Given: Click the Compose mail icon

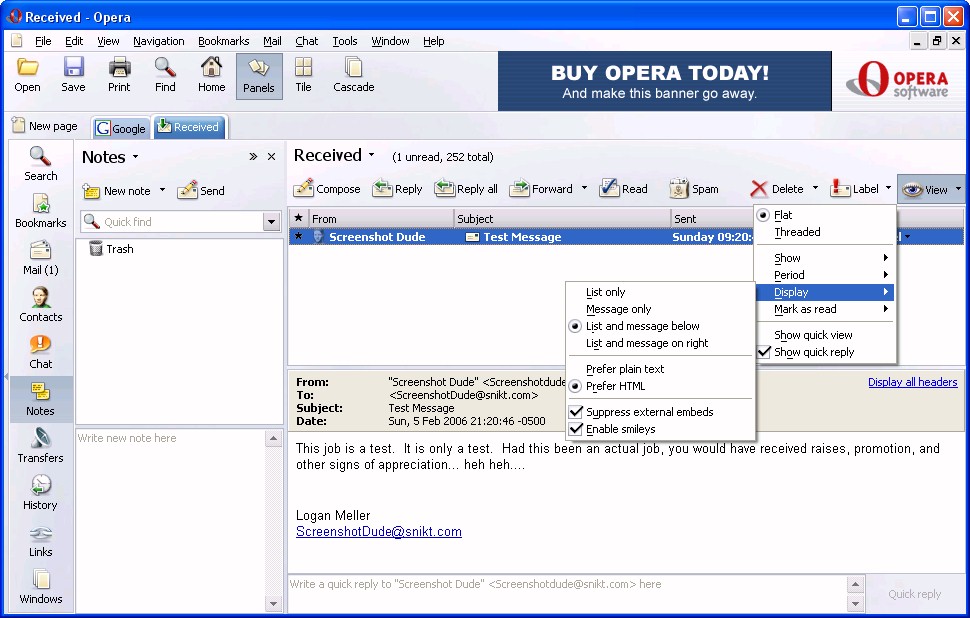Looking at the screenshot, I should (x=304, y=188).
